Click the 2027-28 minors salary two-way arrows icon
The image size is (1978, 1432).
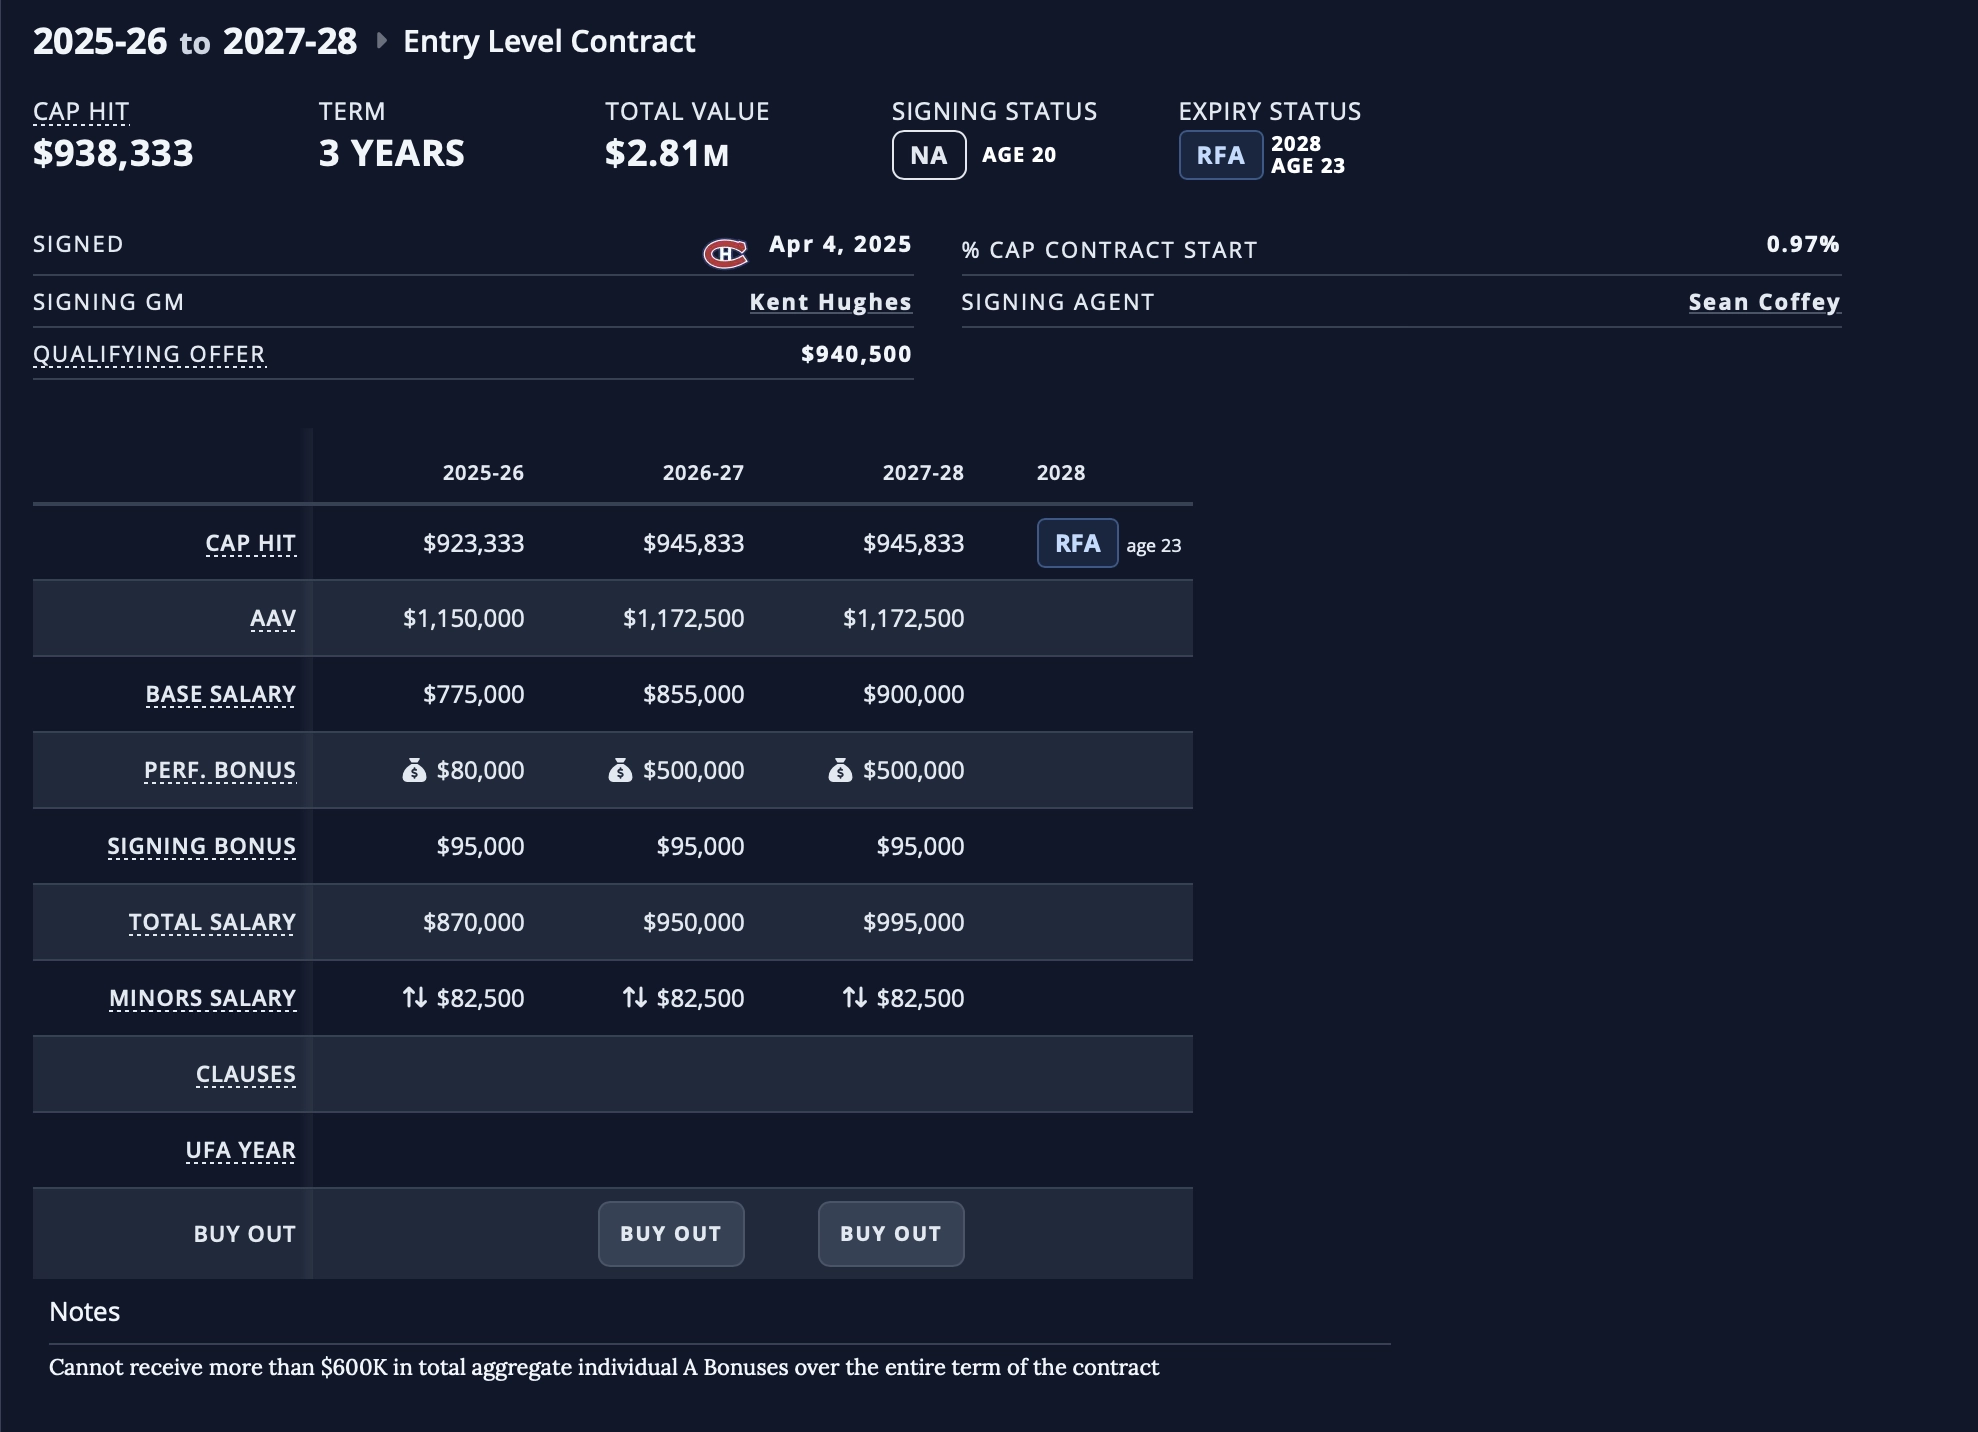(x=855, y=997)
